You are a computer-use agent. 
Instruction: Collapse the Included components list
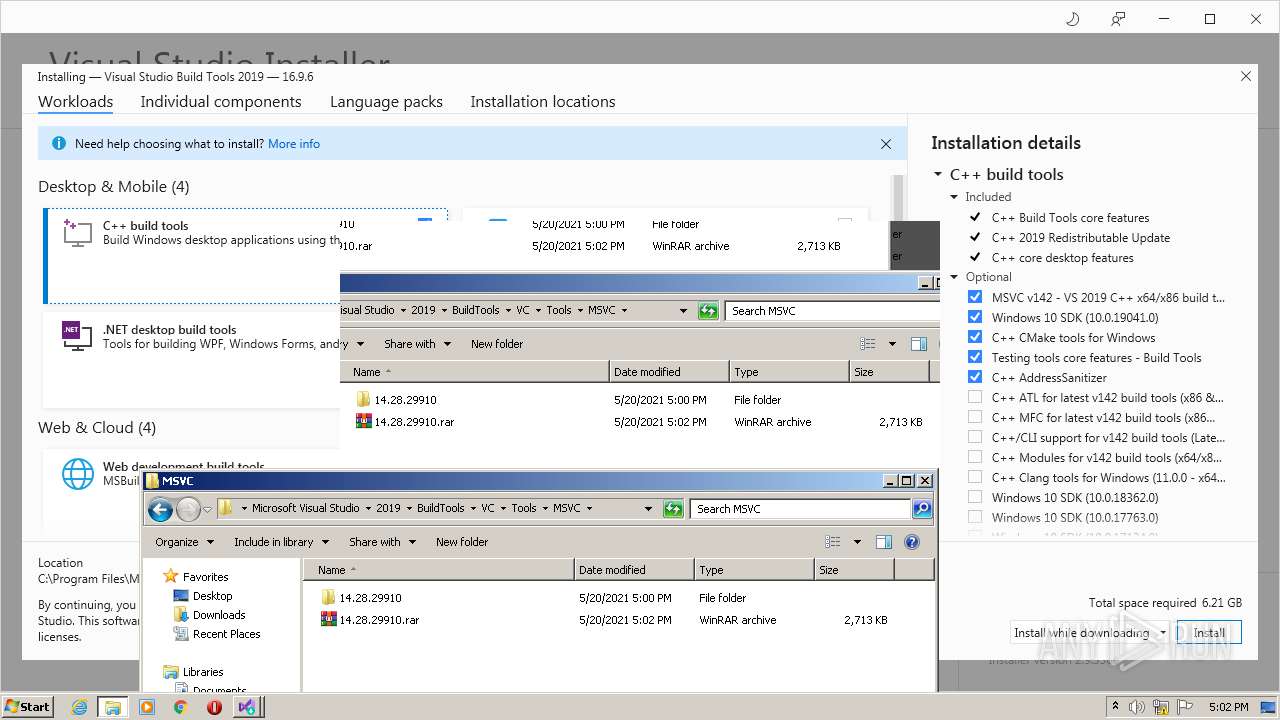pyautogui.click(x=954, y=197)
